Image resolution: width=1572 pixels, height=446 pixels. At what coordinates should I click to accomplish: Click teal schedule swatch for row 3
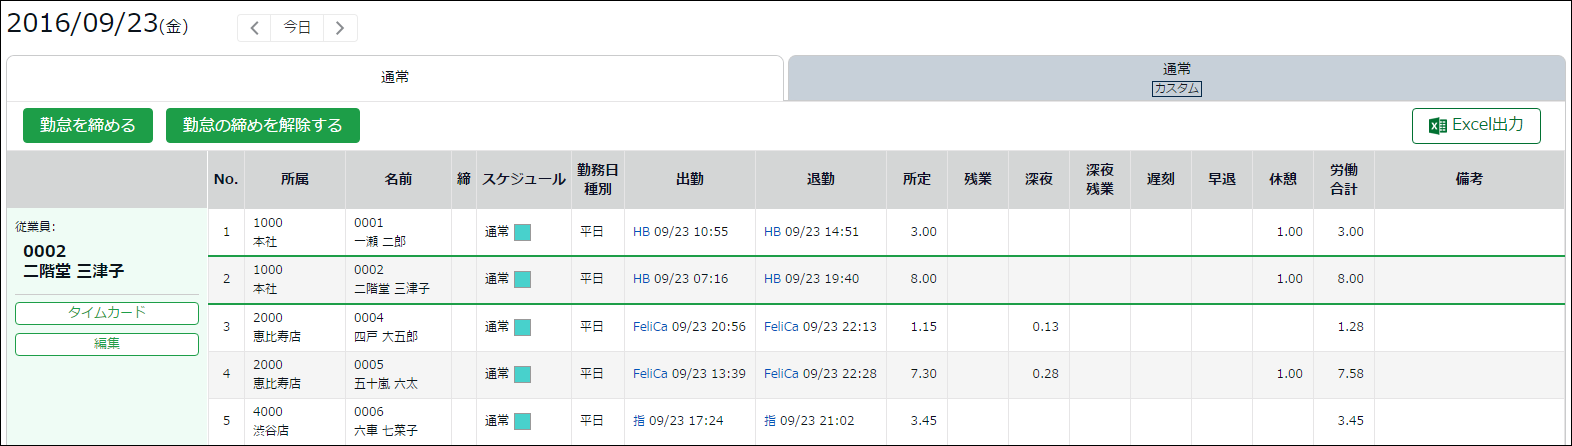pyautogui.click(x=522, y=327)
